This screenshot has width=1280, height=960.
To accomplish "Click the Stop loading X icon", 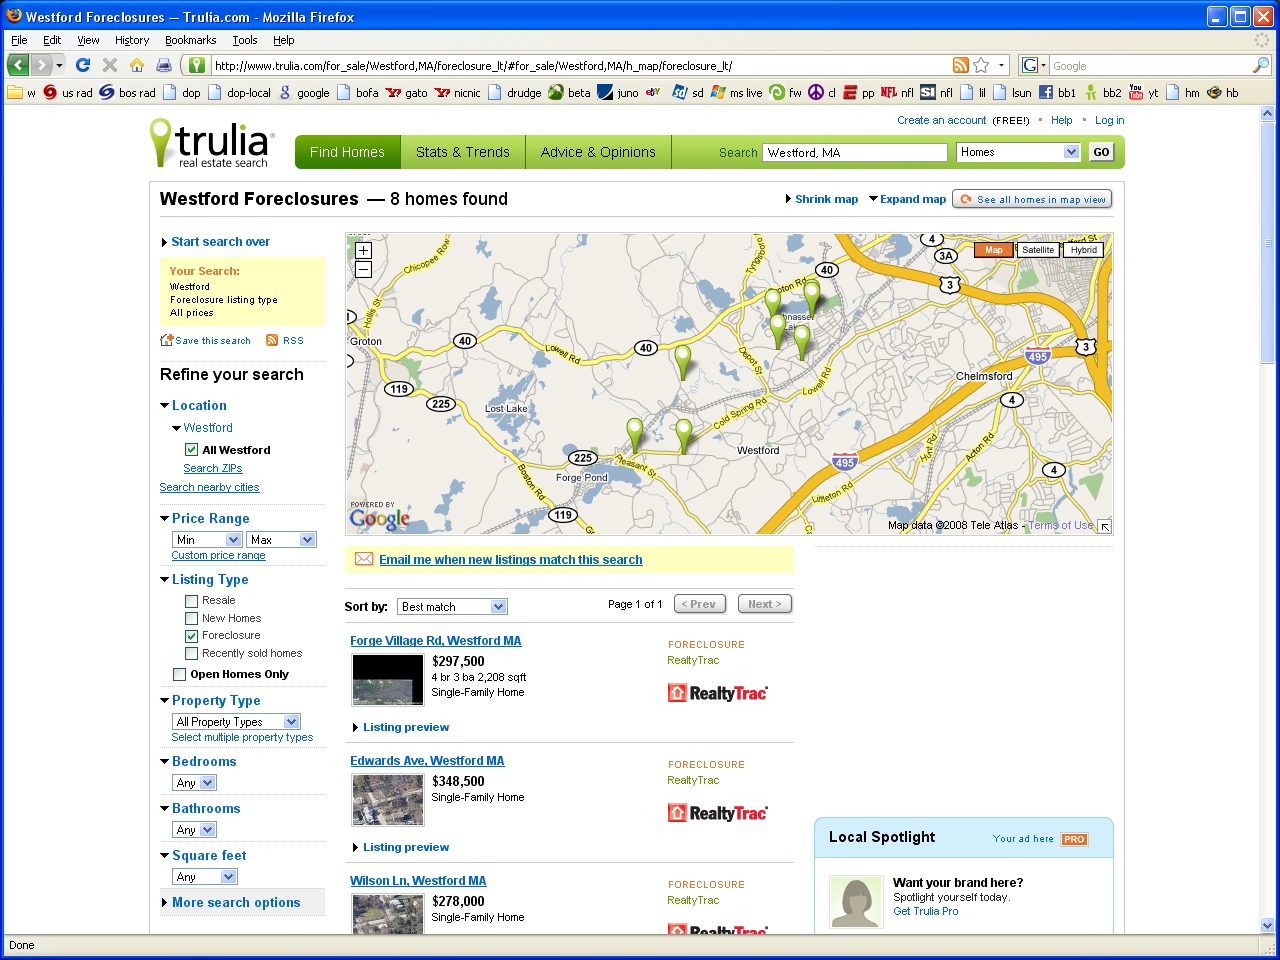I will (x=110, y=65).
